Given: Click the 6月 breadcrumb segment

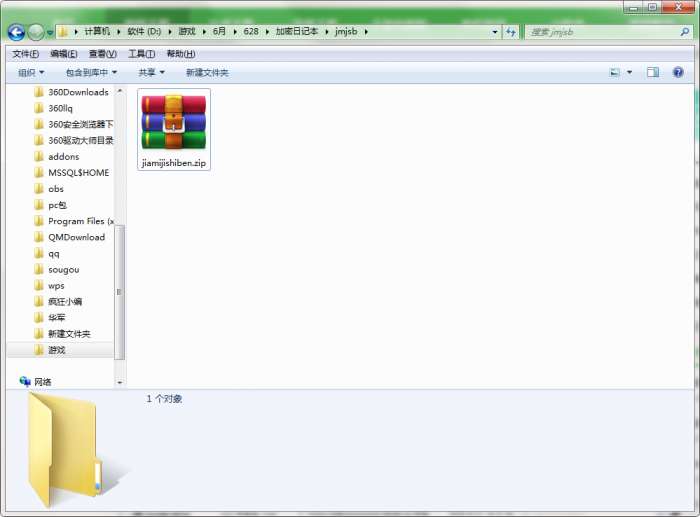Looking at the screenshot, I should 219,31.
